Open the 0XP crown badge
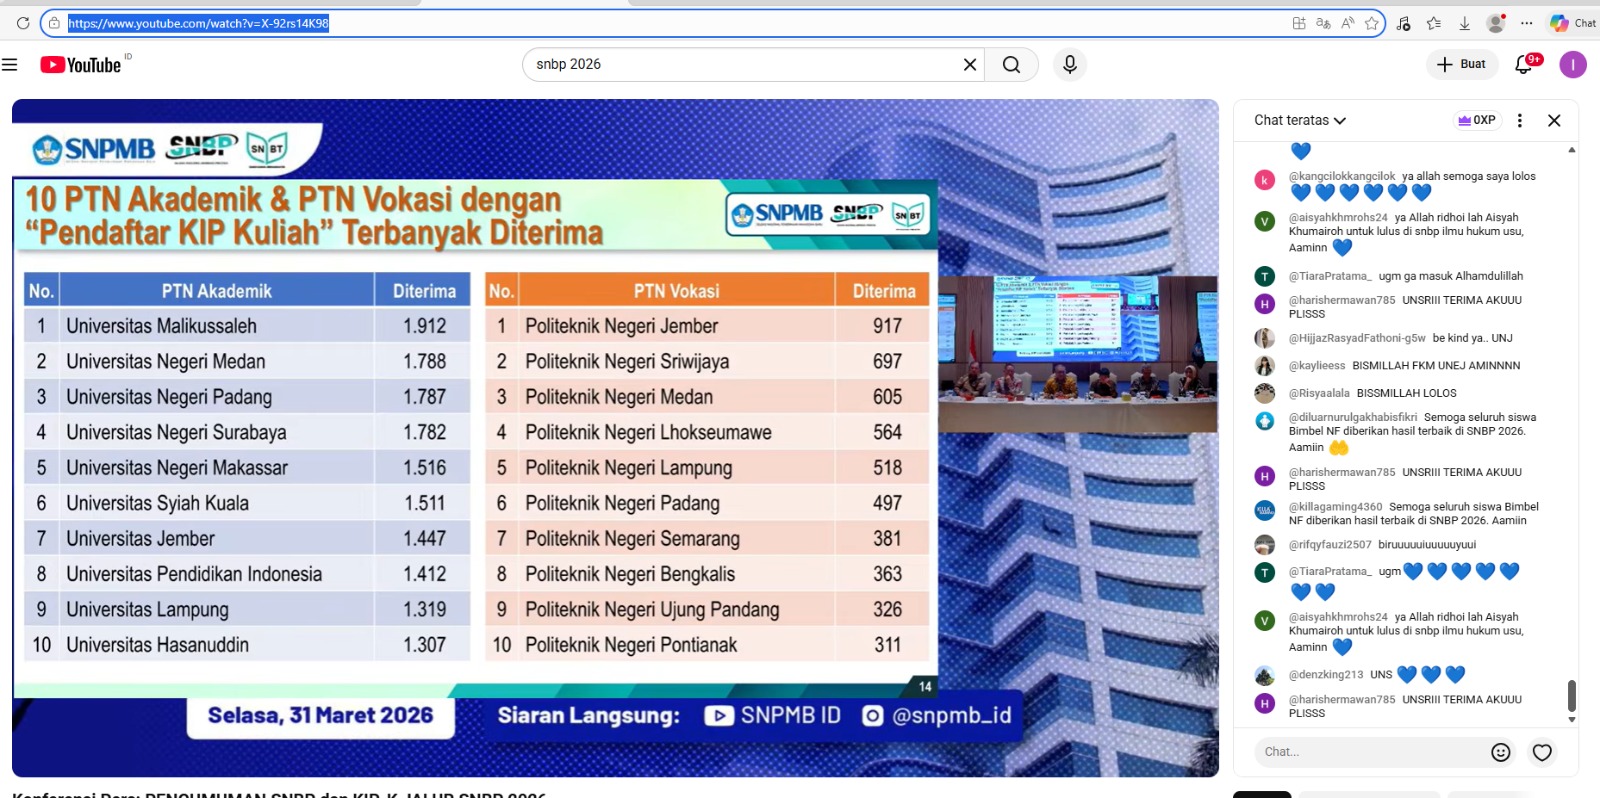Screen dimensions: 1600x798 click(x=1477, y=120)
